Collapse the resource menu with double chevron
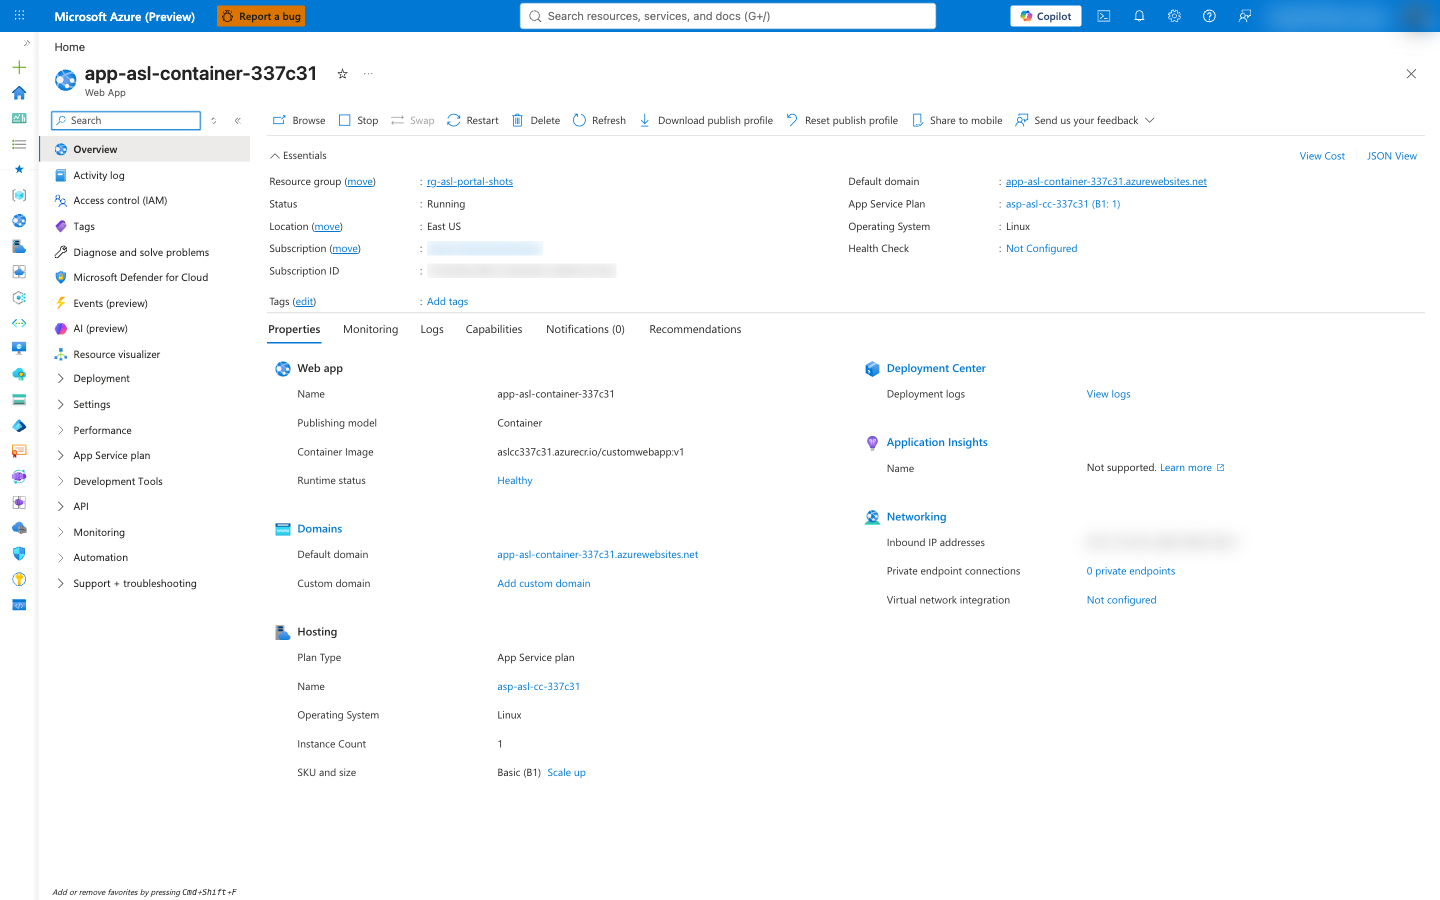 (x=238, y=121)
